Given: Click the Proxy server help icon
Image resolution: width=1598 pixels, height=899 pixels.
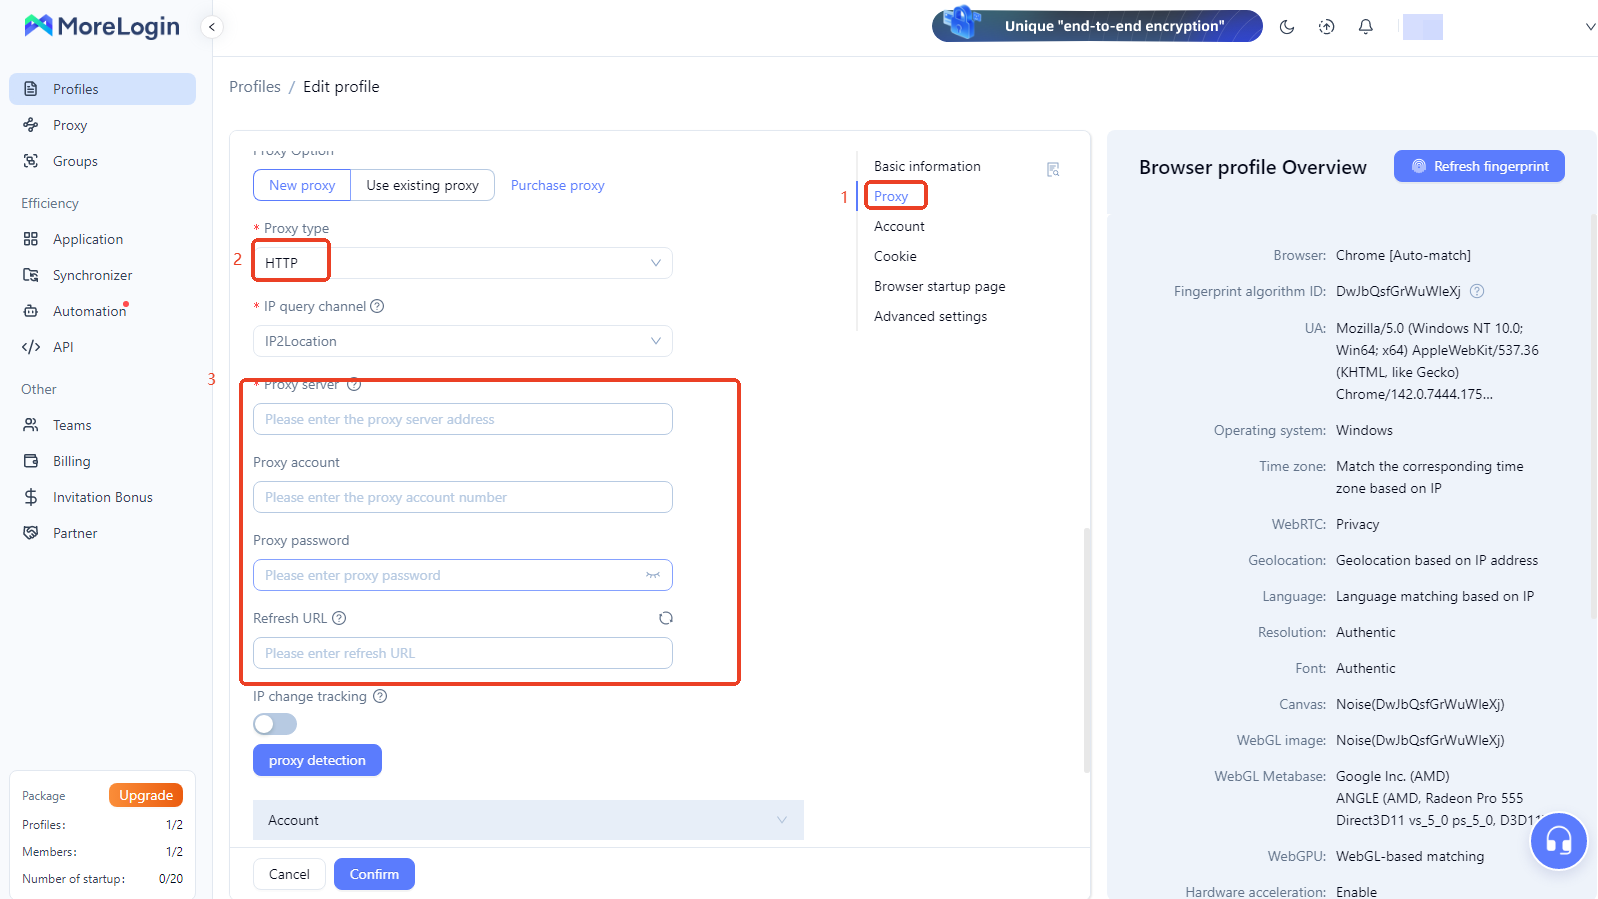Looking at the screenshot, I should click(x=354, y=384).
